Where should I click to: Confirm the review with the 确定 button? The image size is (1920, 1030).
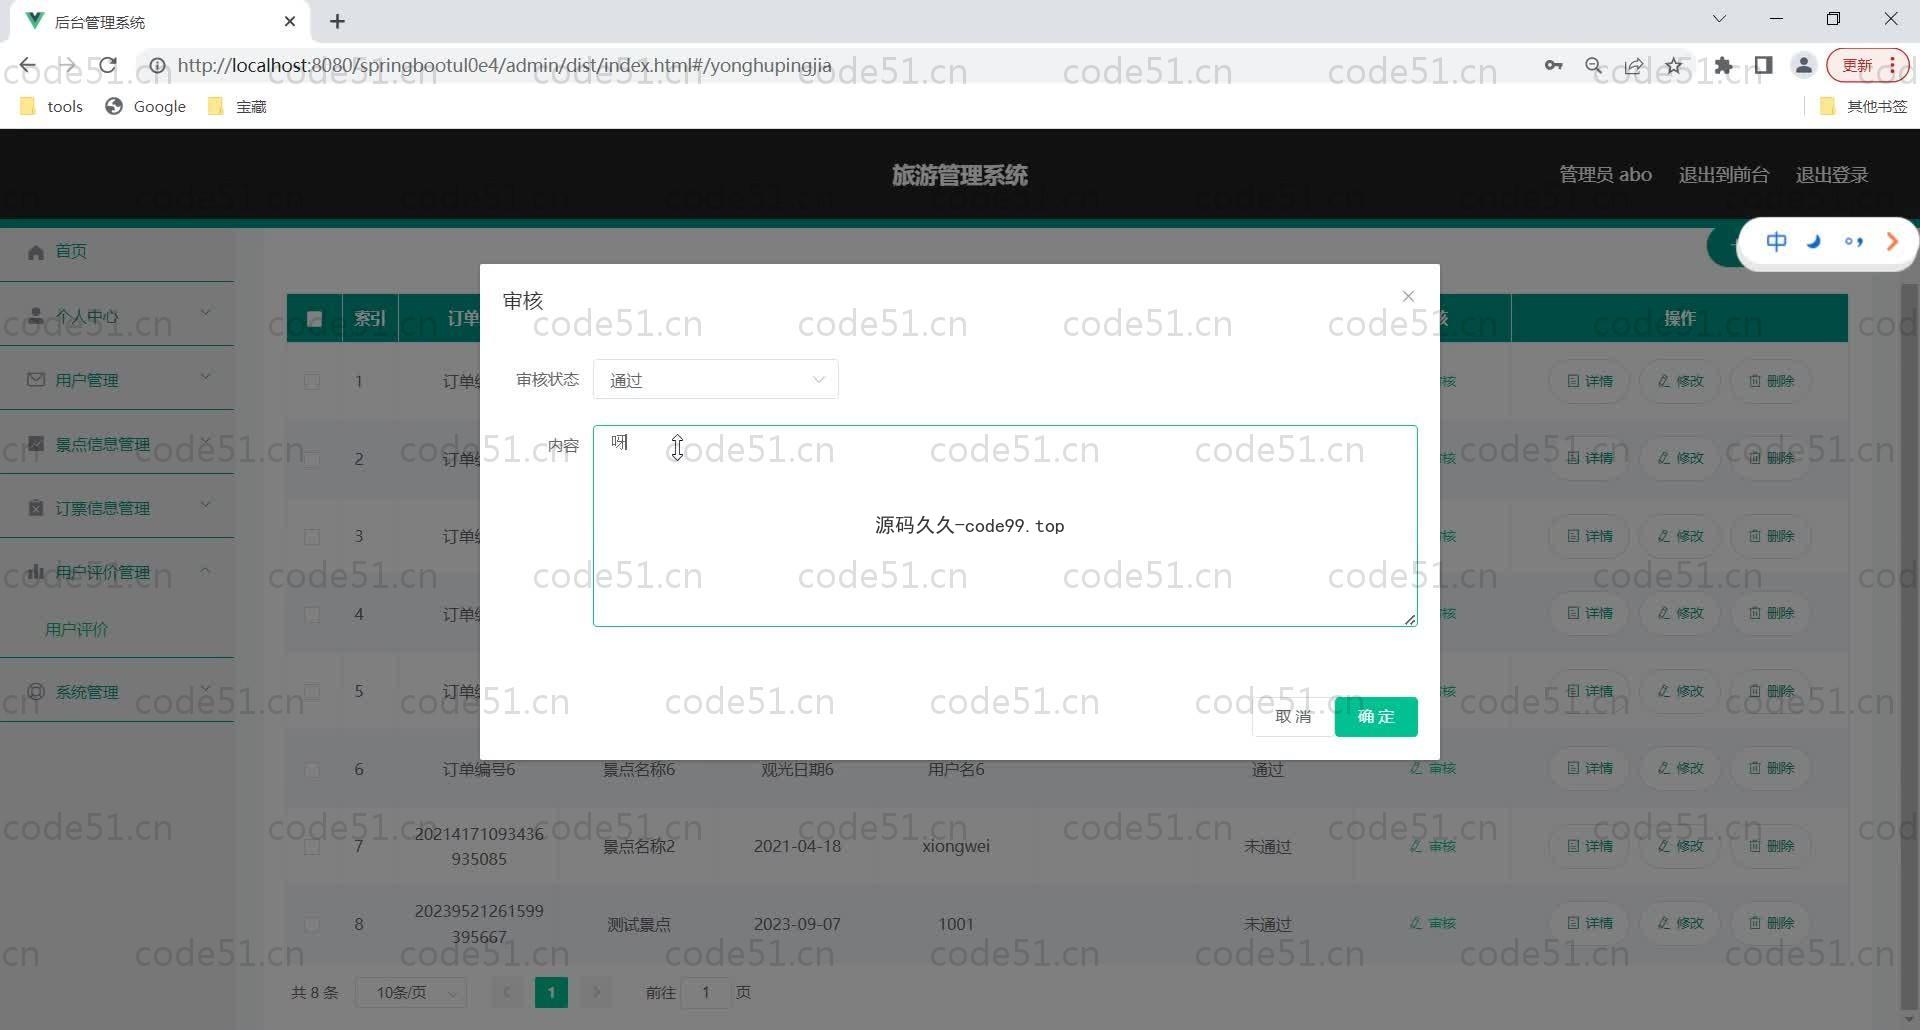pos(1376,717)
